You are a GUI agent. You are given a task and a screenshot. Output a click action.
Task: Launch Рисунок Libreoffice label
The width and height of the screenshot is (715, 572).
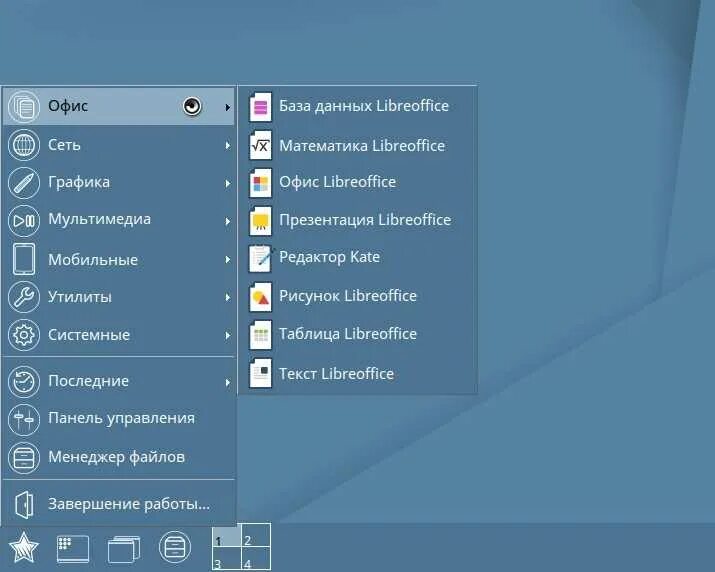348,296
